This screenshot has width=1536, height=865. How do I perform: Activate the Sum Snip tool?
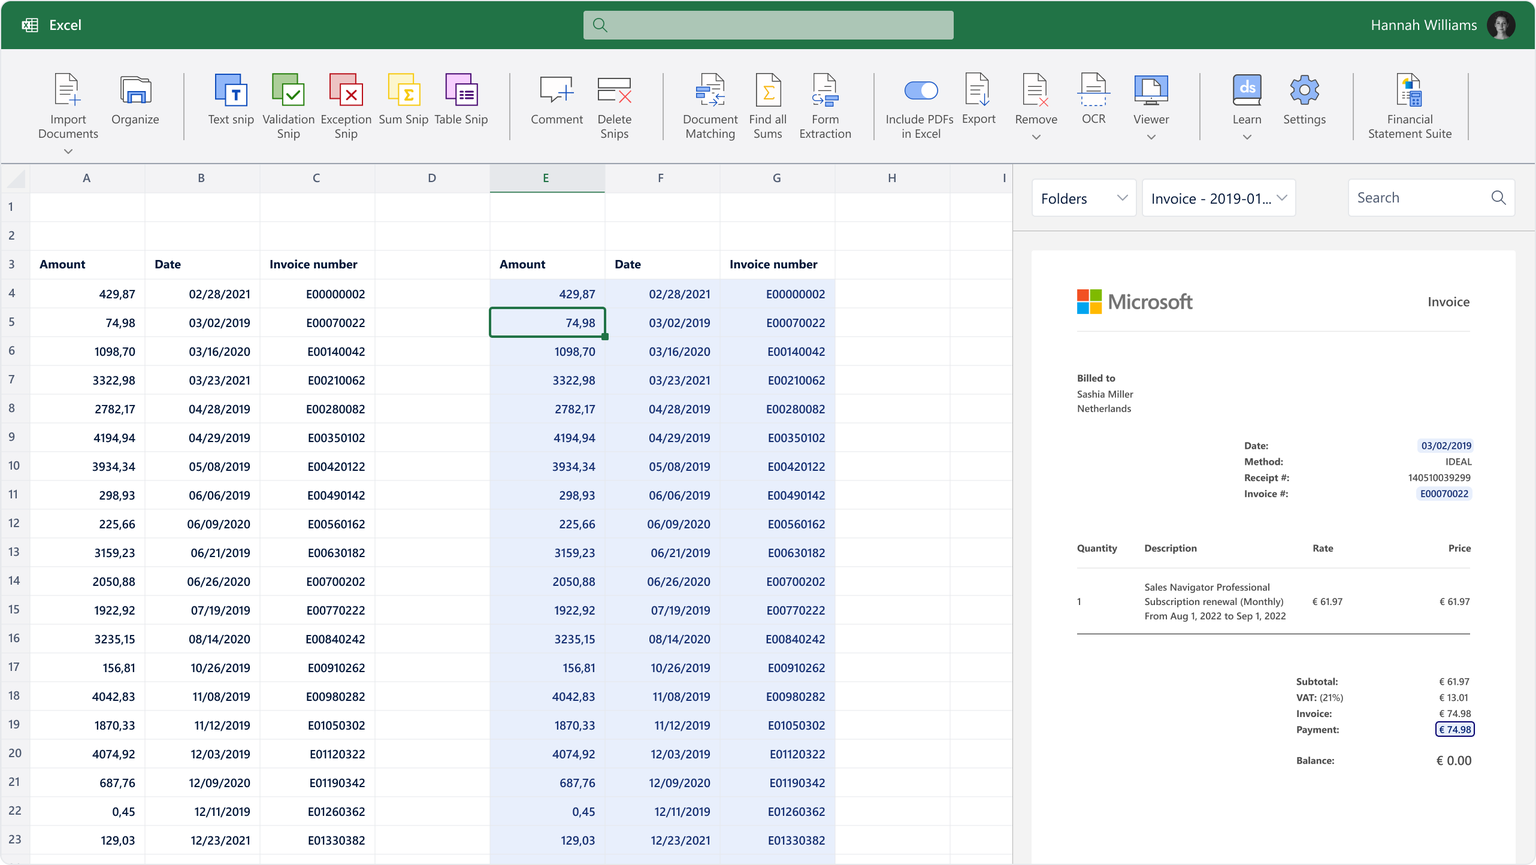403,92
